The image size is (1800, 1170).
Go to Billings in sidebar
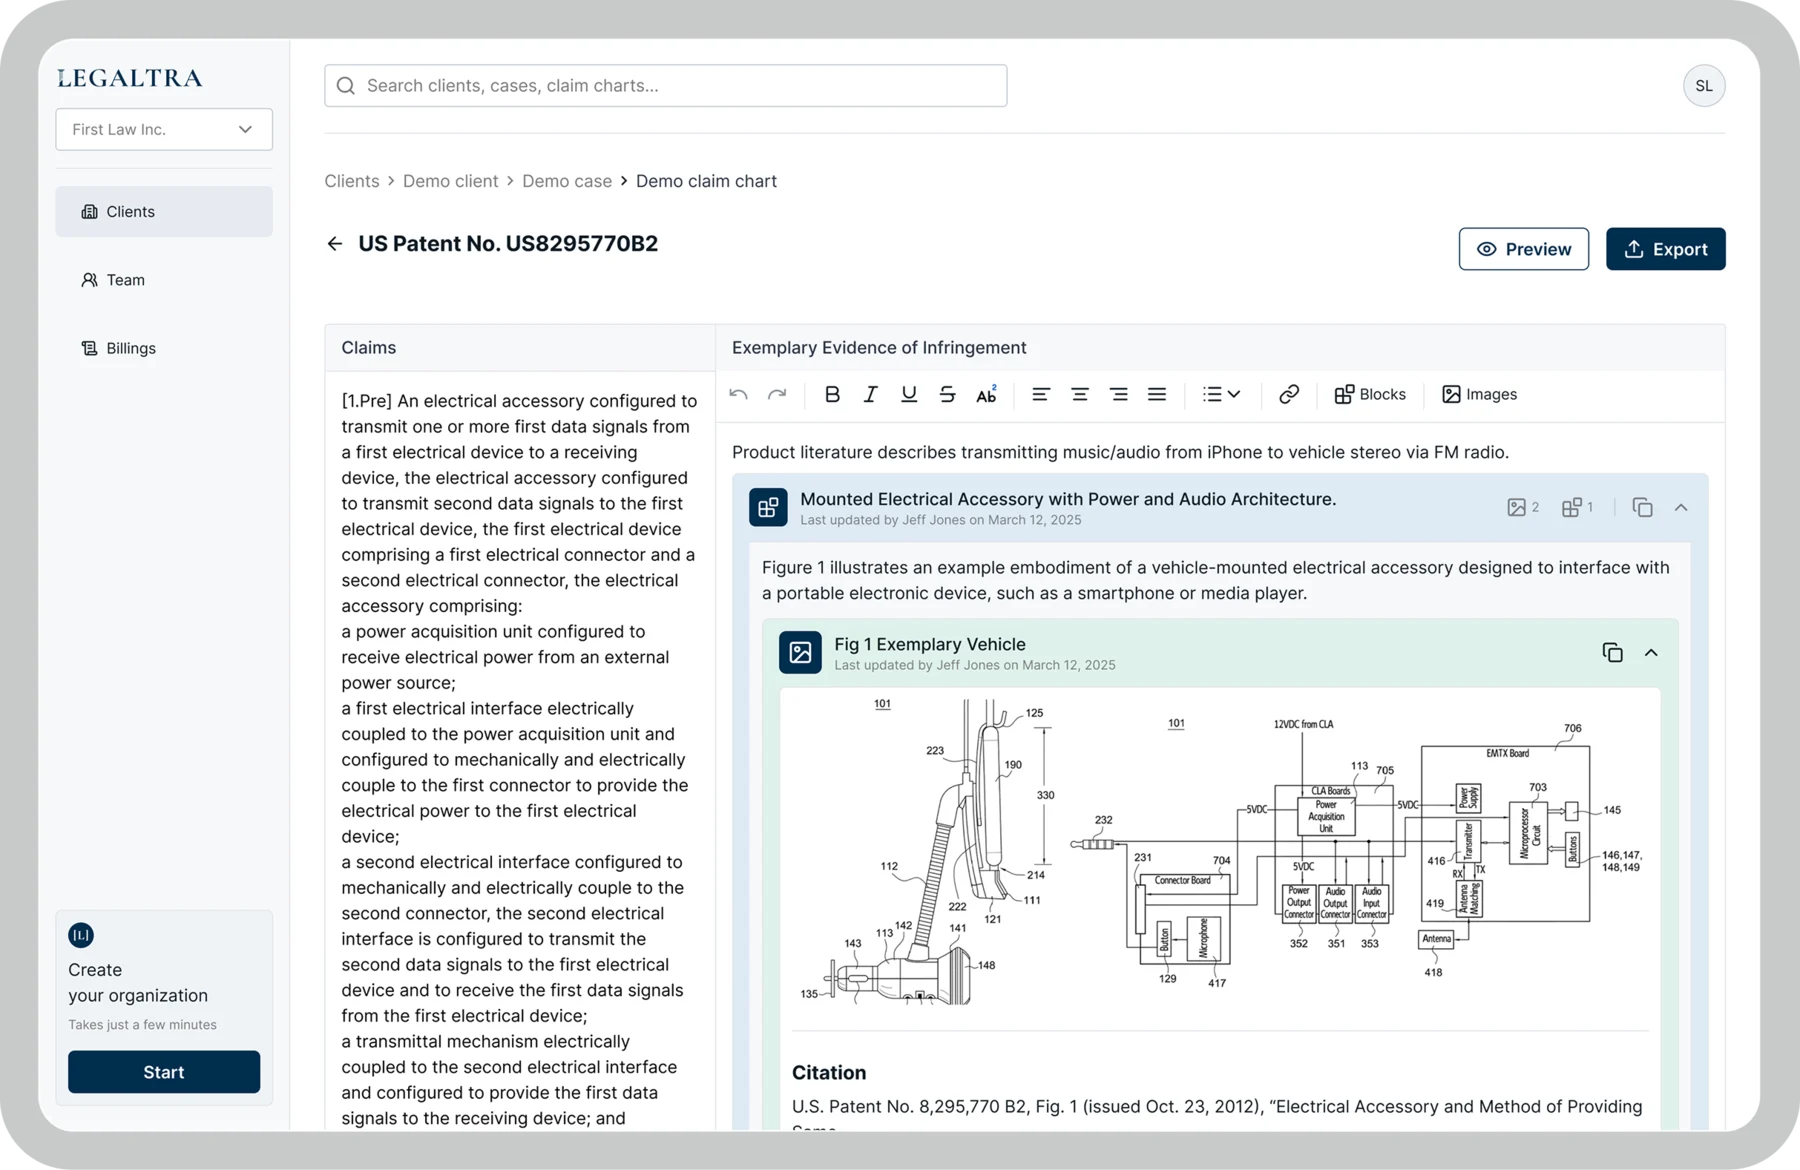pyautogui.click(x=164, y=348)
